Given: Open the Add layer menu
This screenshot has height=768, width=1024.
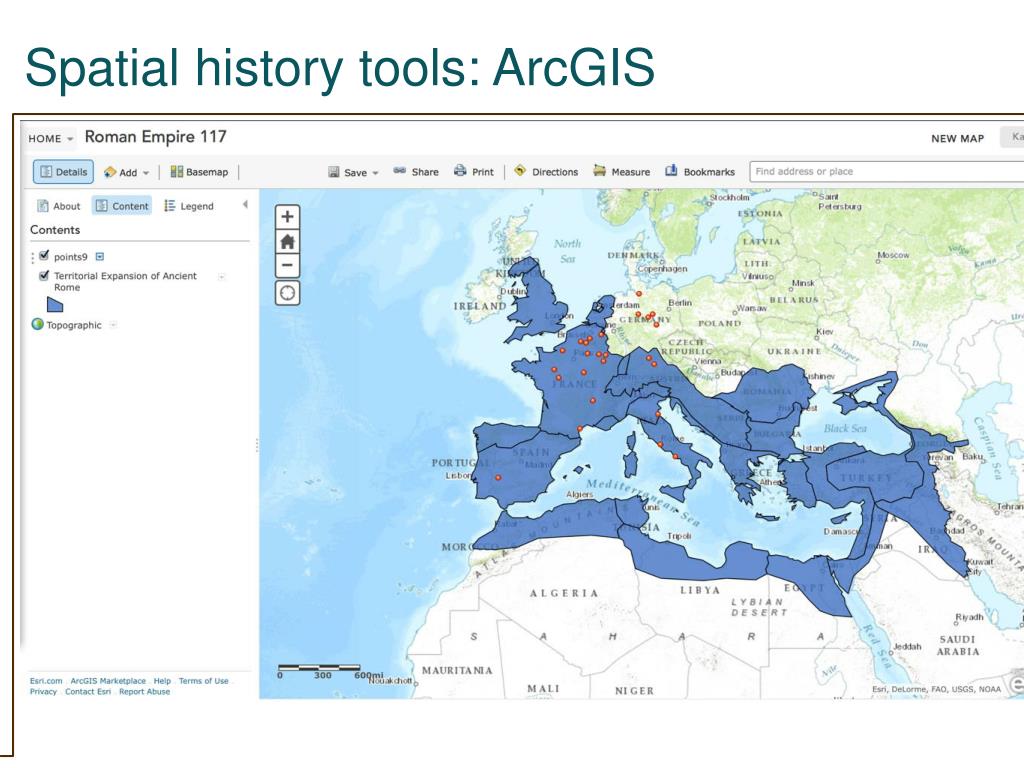Looking at the screenshot, I should pos(127,172).
